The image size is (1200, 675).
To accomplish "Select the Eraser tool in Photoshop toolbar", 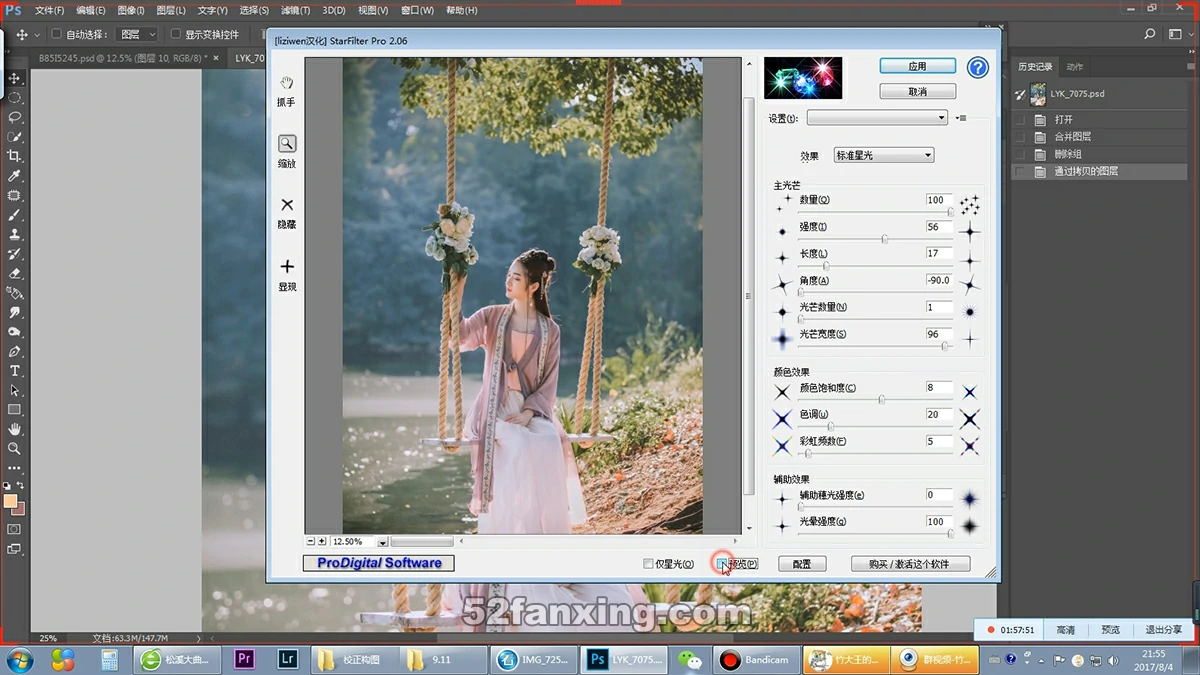I will click(14, 273).
